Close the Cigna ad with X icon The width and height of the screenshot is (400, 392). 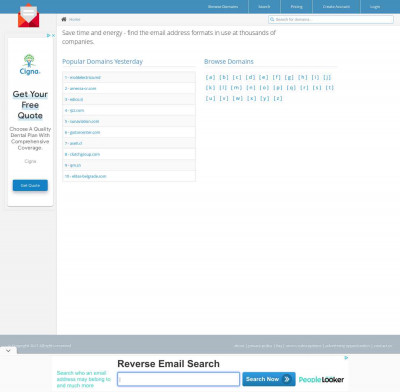pyautogui.click(x=53, y=35)
